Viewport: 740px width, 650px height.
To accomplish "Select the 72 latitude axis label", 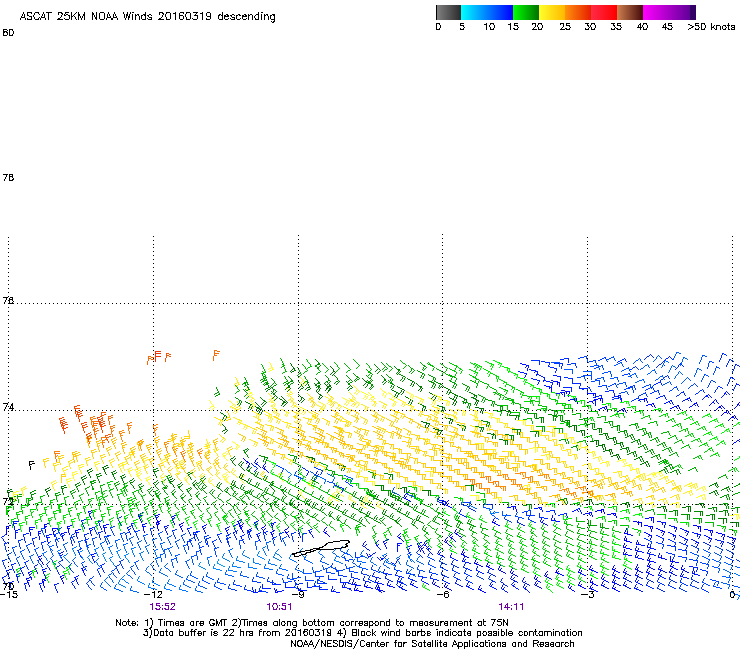I will coord(8,501).
